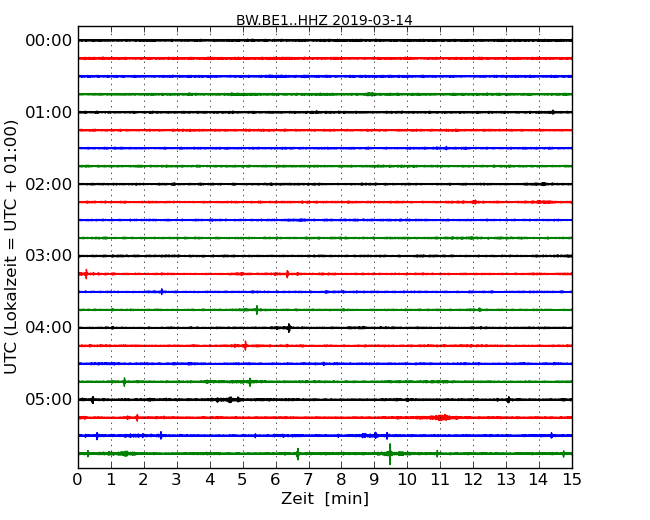This screenshot has width=650, height=520.
Task: Select the red spike near minute 5, 04:15 trace
Action: coord(245,346)
